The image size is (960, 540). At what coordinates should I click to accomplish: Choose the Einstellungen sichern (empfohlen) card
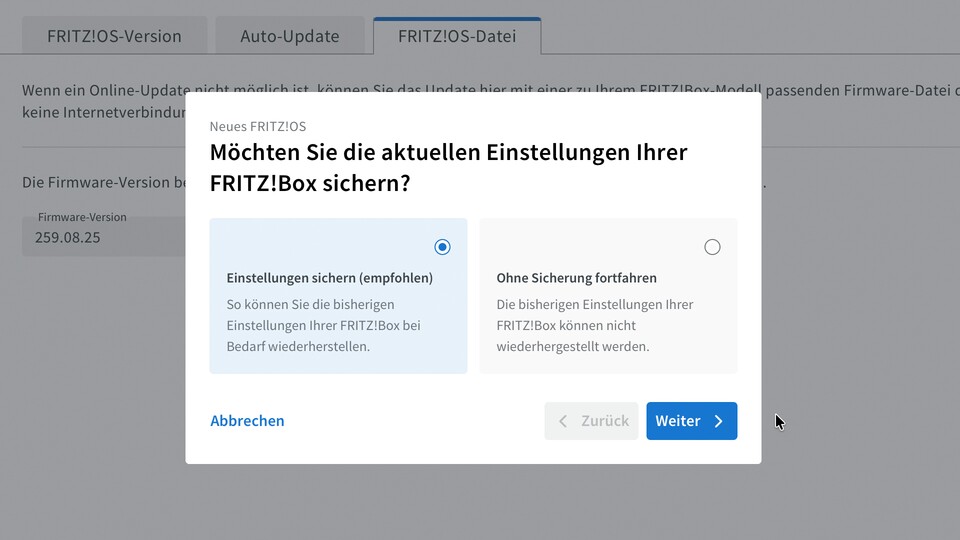pyautogui.click(x=339, y=296)
